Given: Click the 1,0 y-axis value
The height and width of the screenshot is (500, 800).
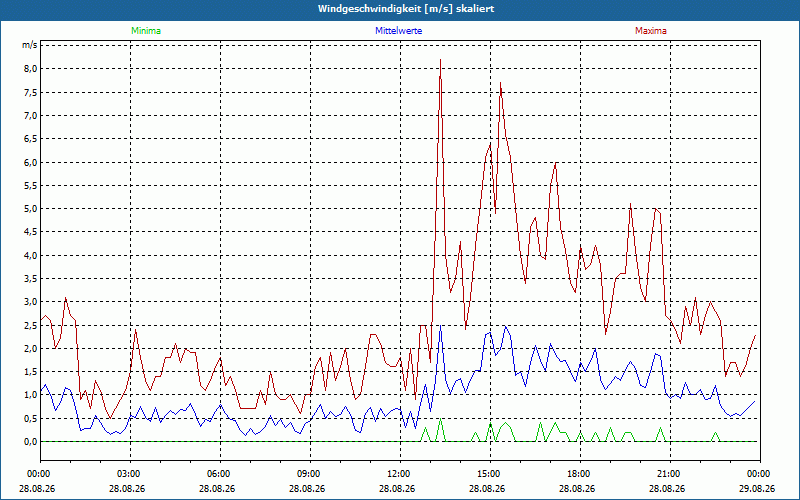Looking at the screenshot, I should 31,395.
